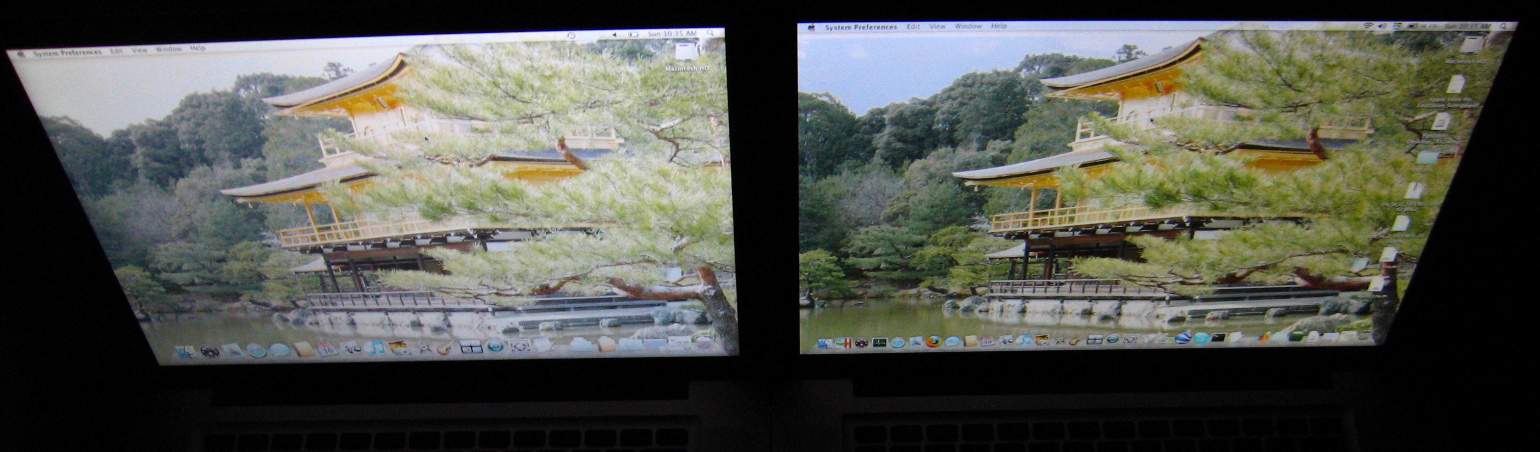
Task: Click Wi-Fi status icon on right laptop
Action: point(1368,25)
